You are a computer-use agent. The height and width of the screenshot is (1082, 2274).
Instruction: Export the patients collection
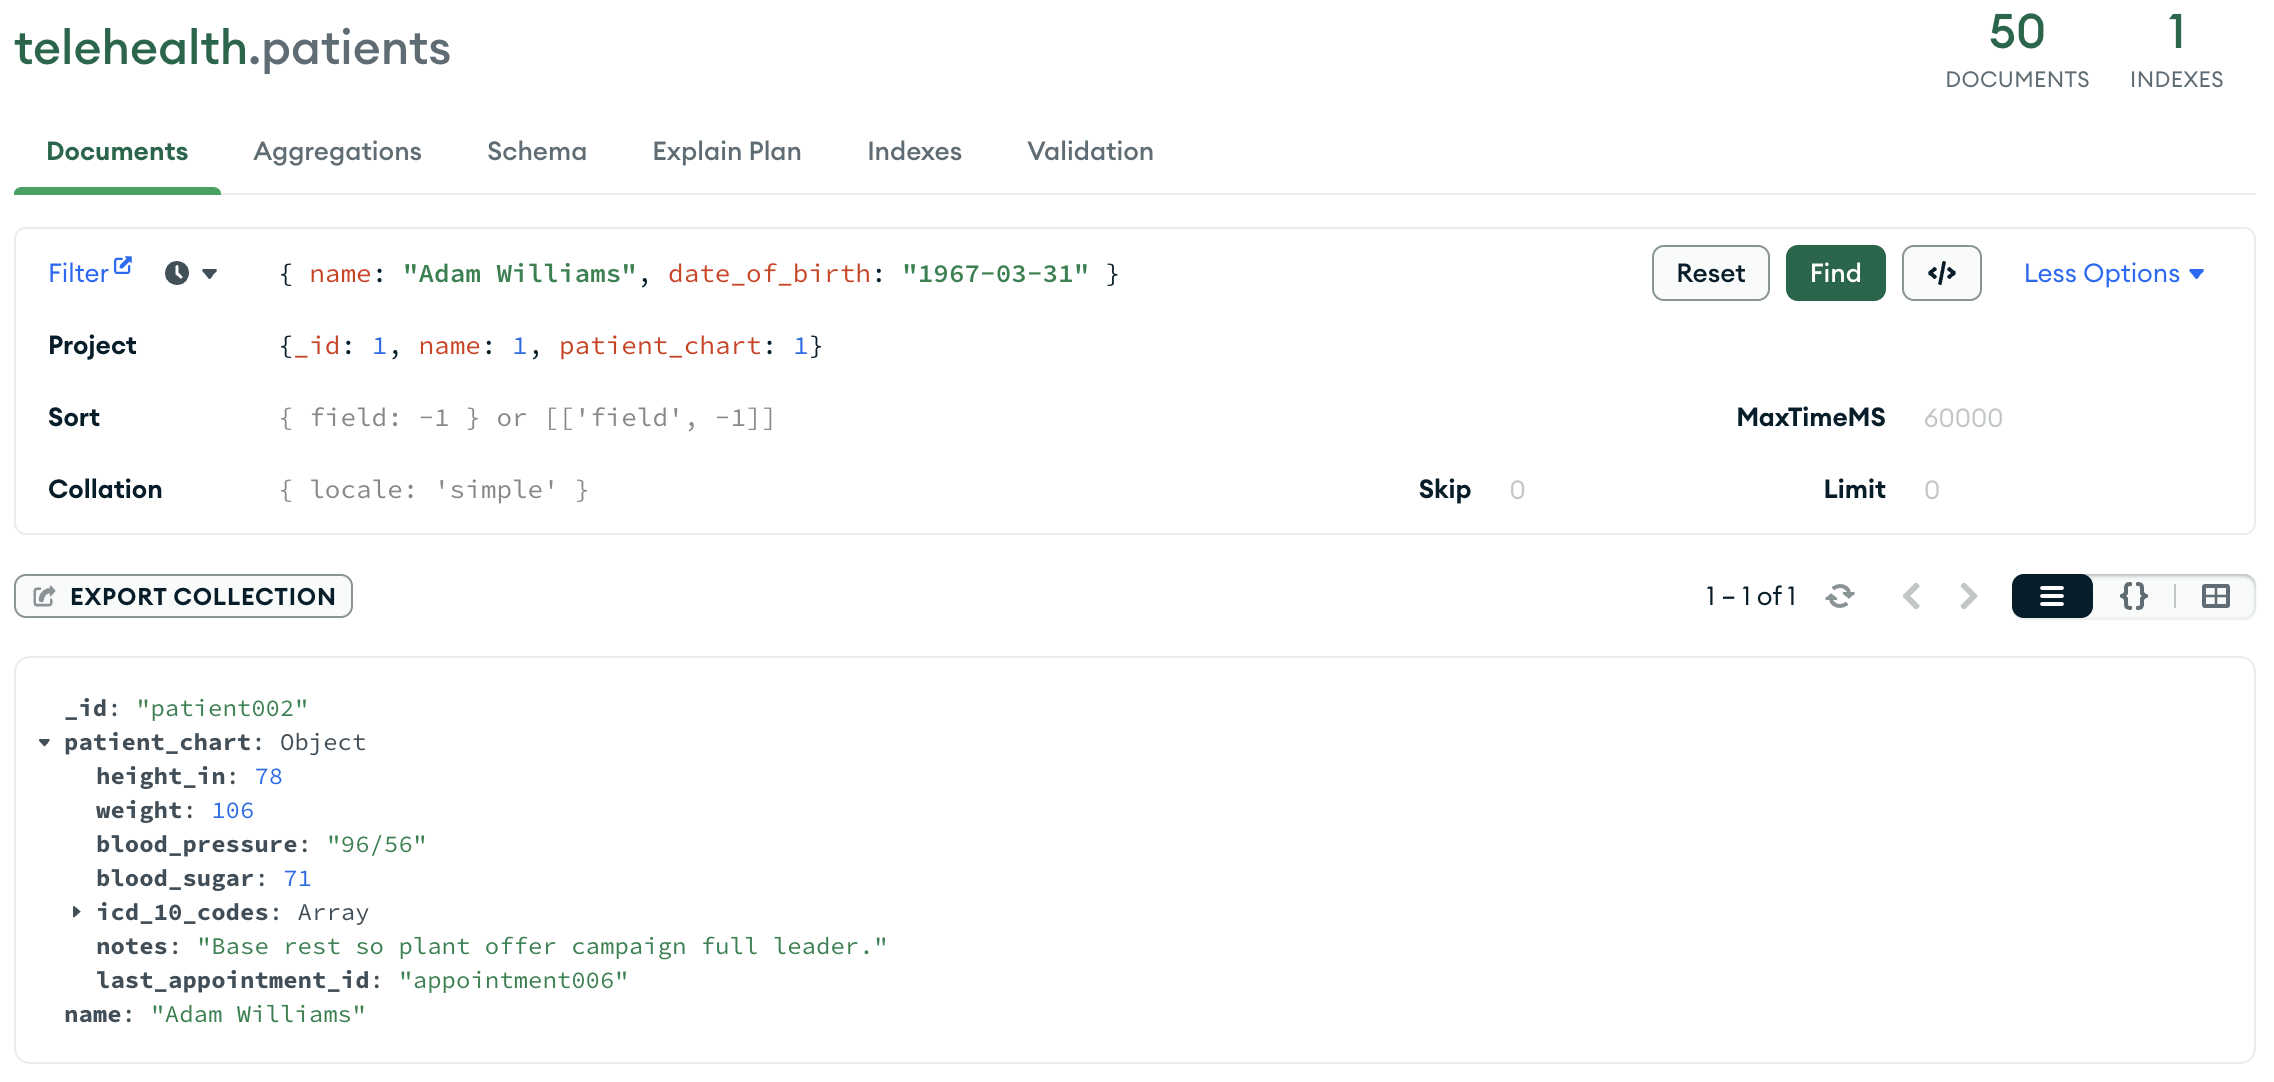[183, 596]
